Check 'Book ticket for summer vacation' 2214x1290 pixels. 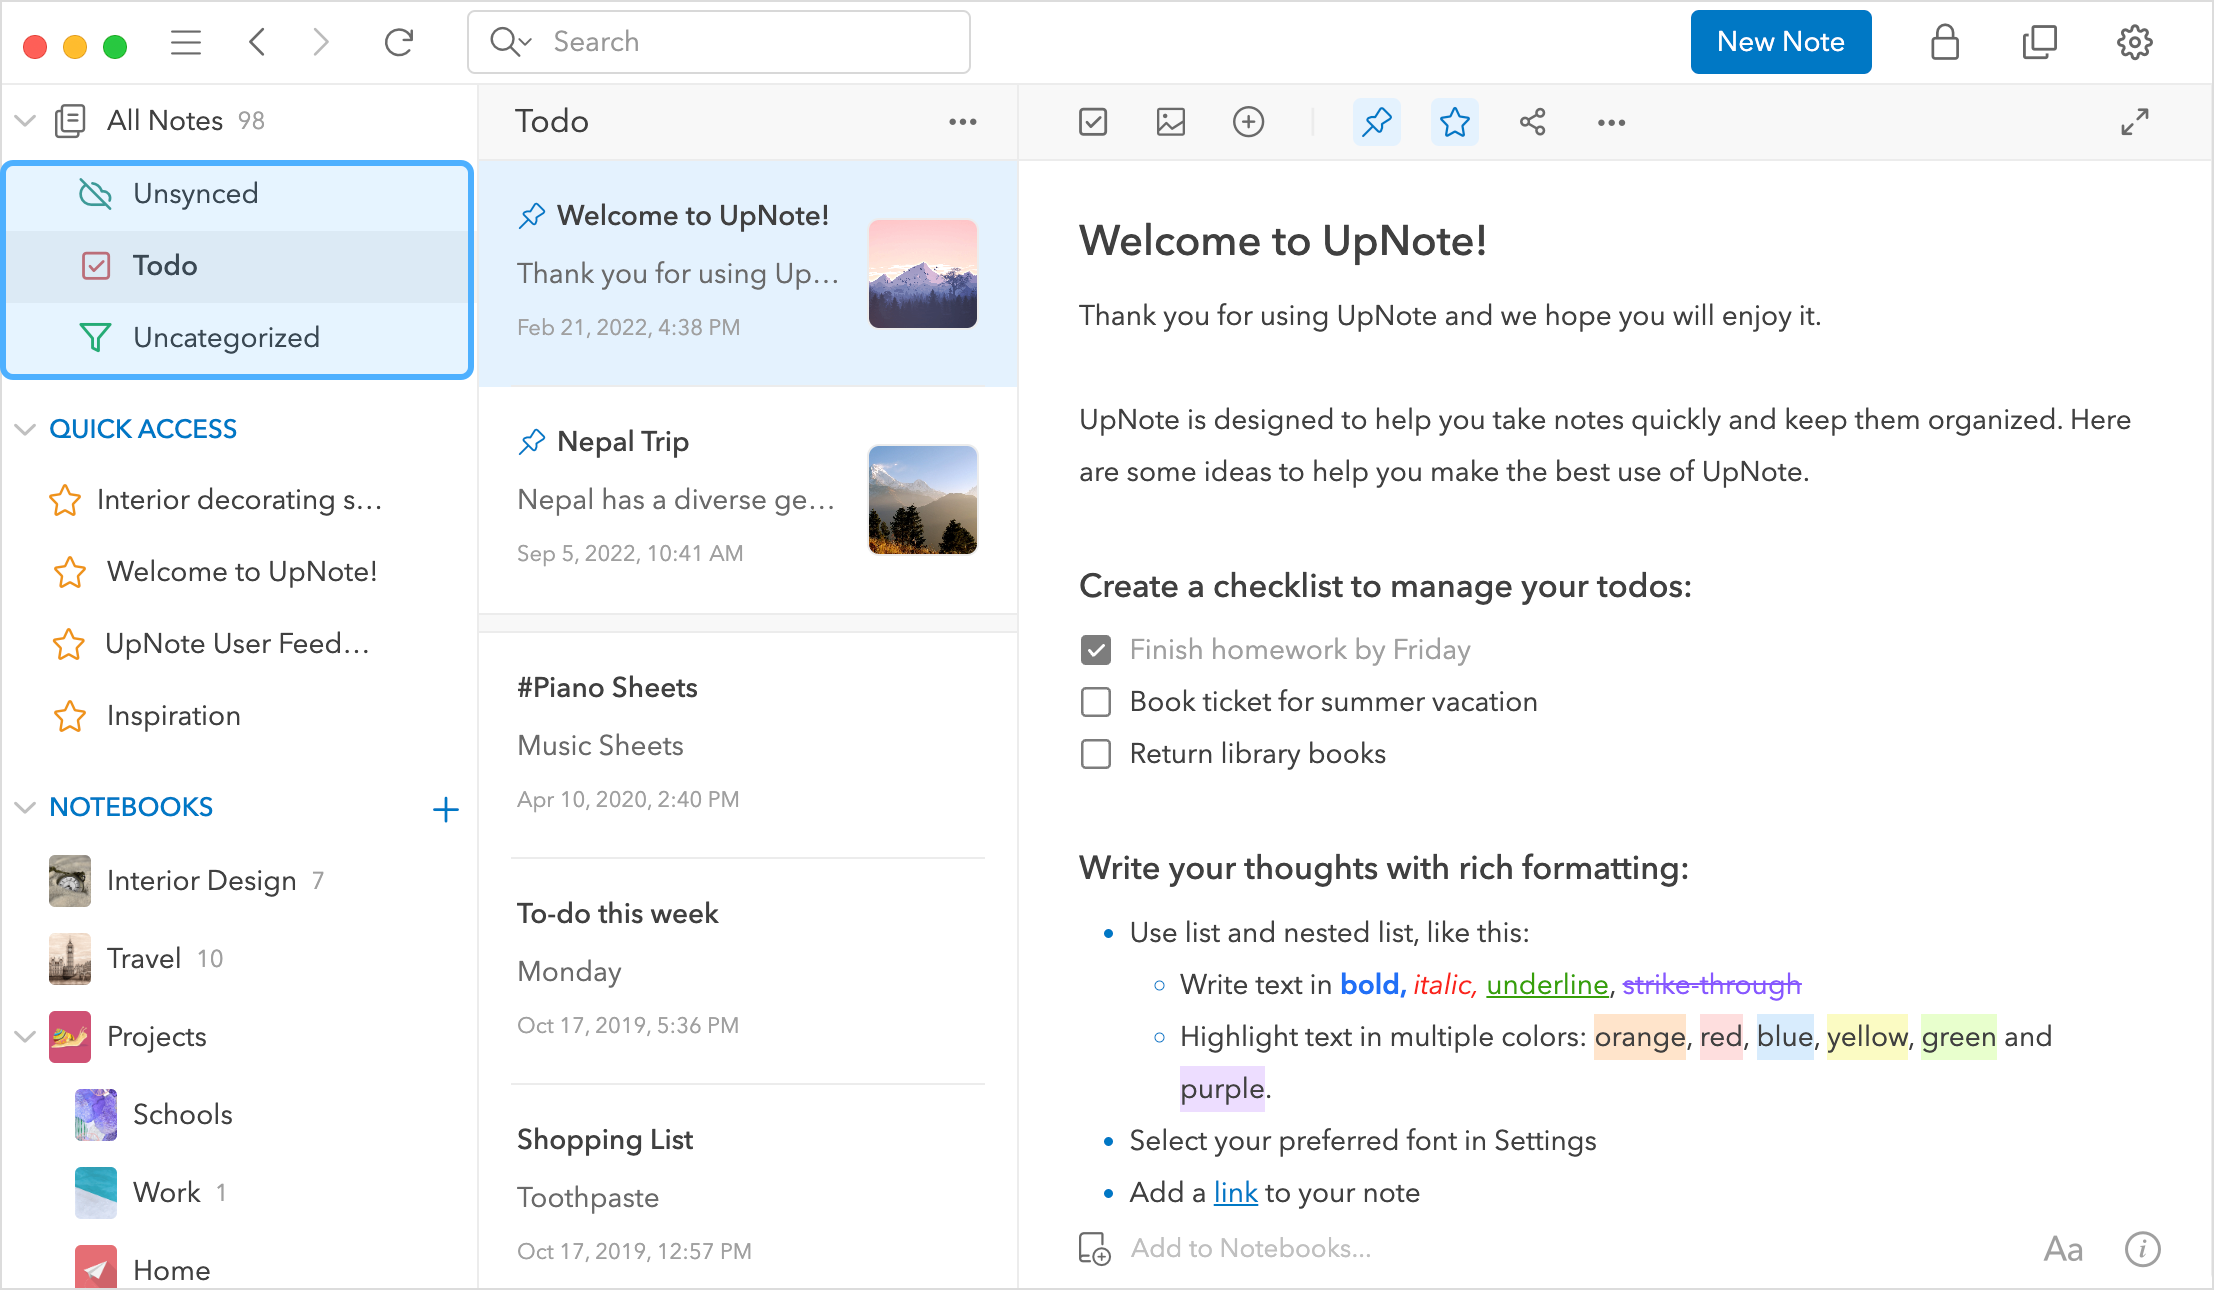tap(1096, 702)
